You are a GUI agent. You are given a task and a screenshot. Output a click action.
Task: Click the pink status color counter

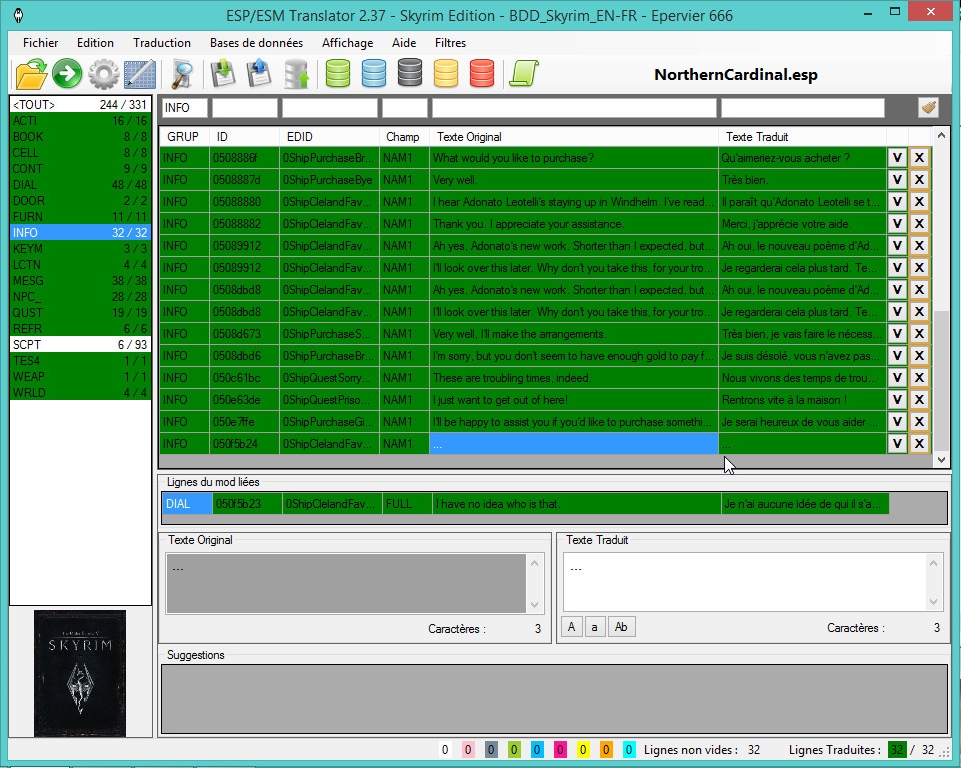pyautogui.click(x=468, y=750)
